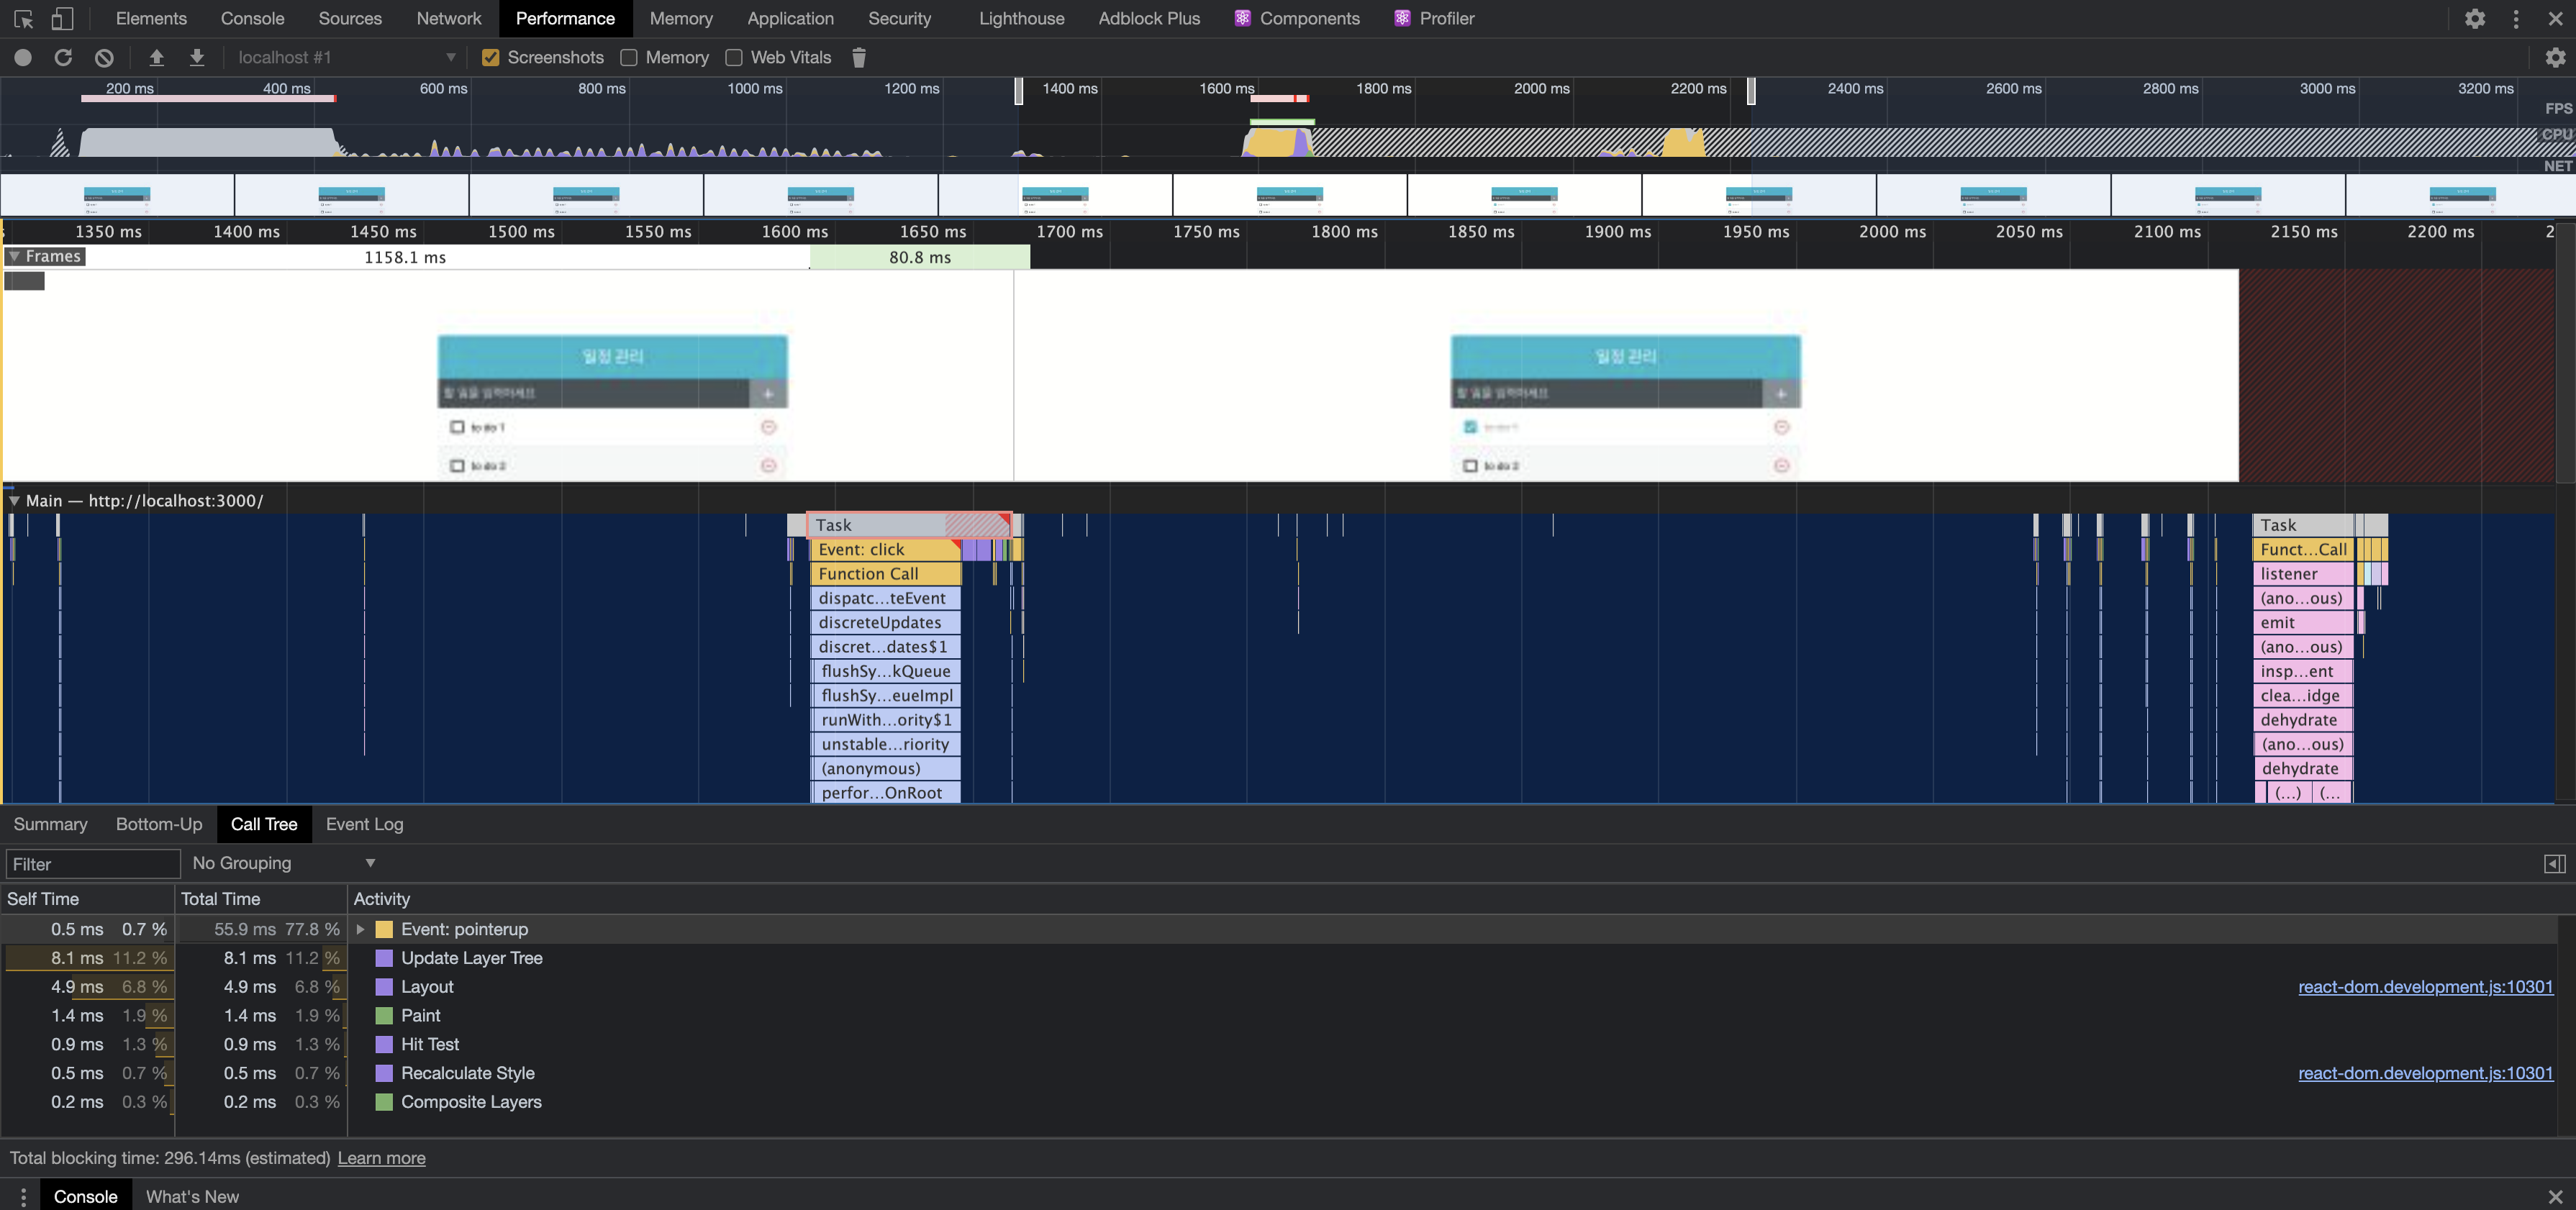Click the load profile upload icon
Screen dimensions: 2576x1210
(x=156, y=58)
